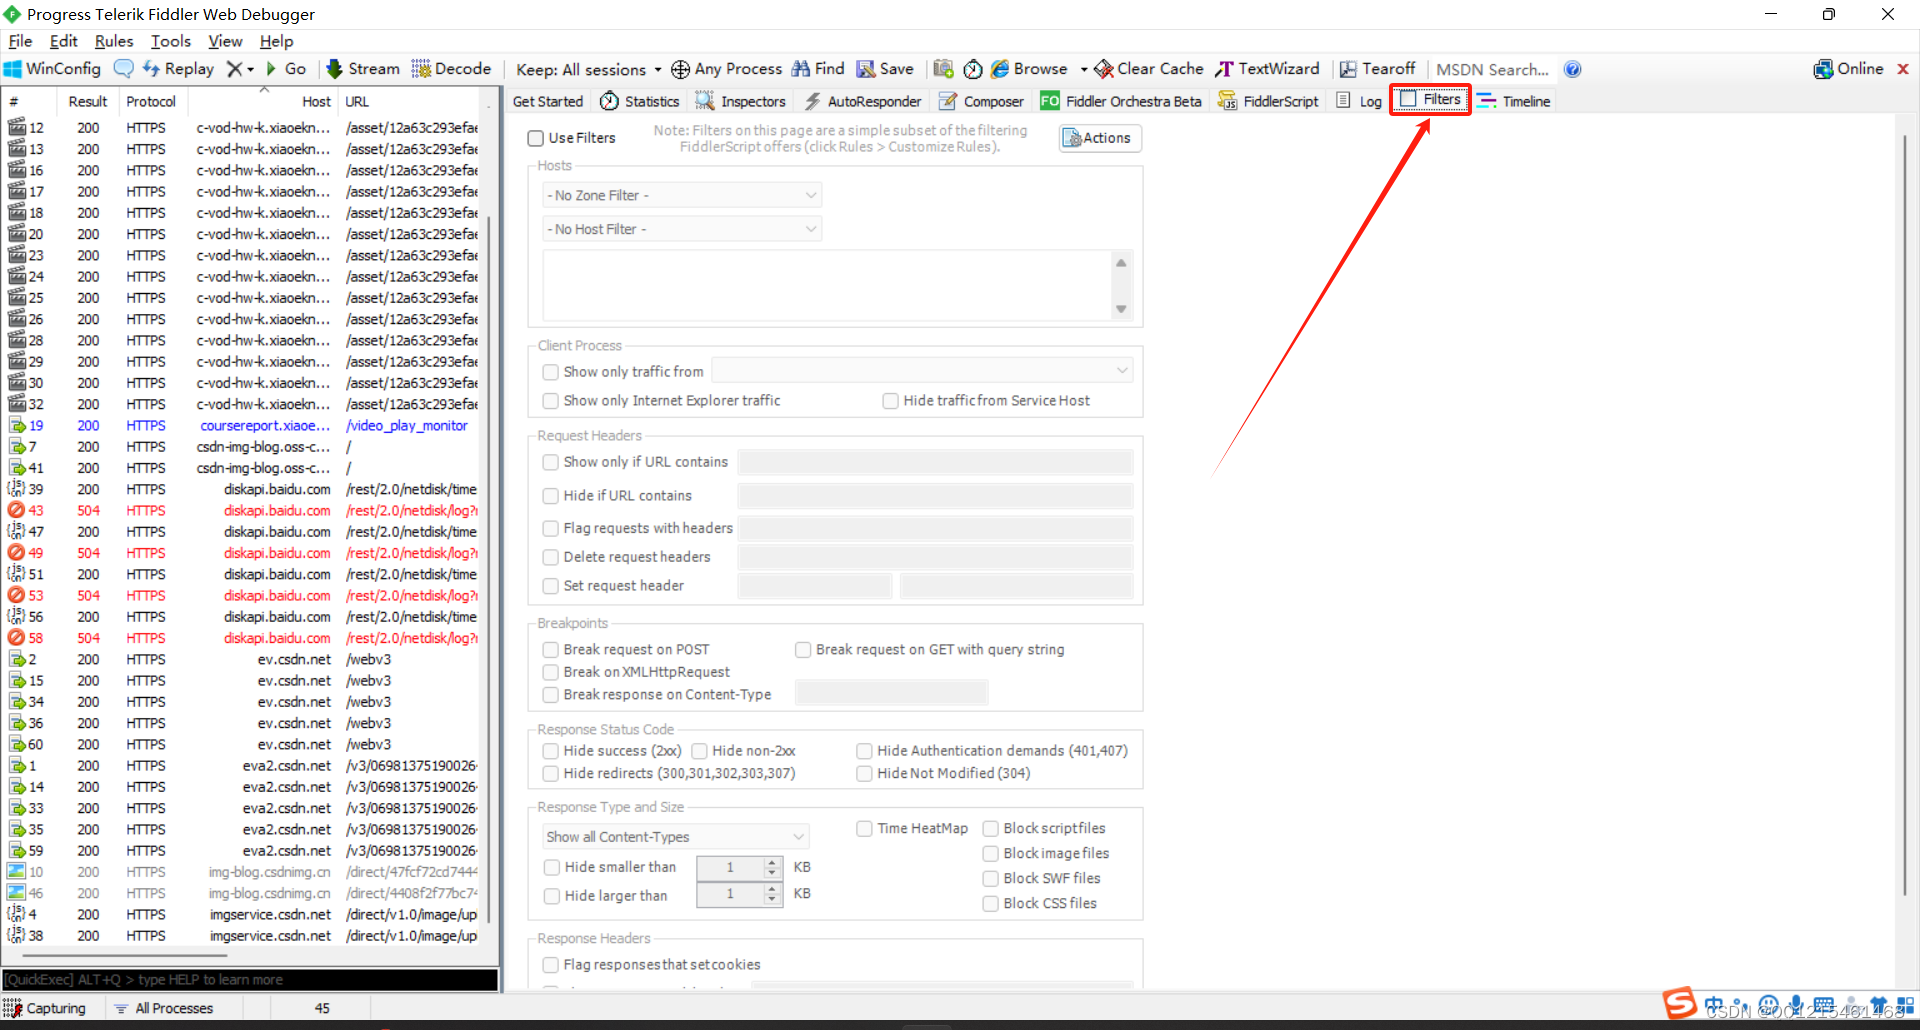Open the File menu
1920x1030 pixels.
(20, 41)
